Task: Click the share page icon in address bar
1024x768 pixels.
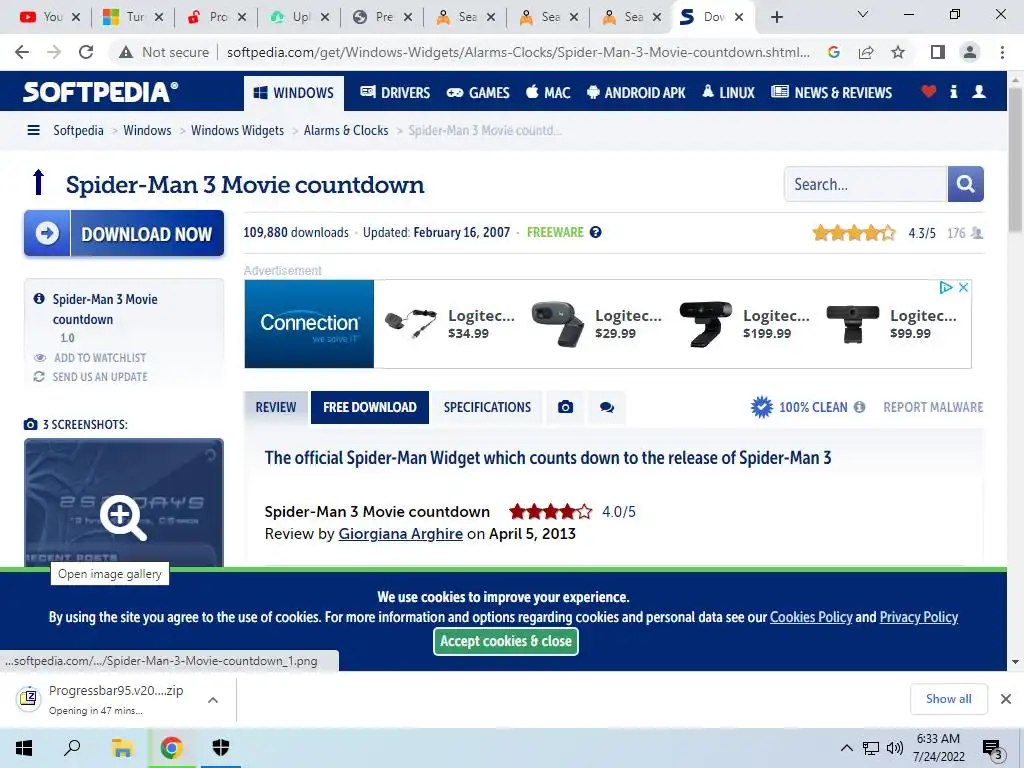Action: pyautogui.click(x=866, y=52)
